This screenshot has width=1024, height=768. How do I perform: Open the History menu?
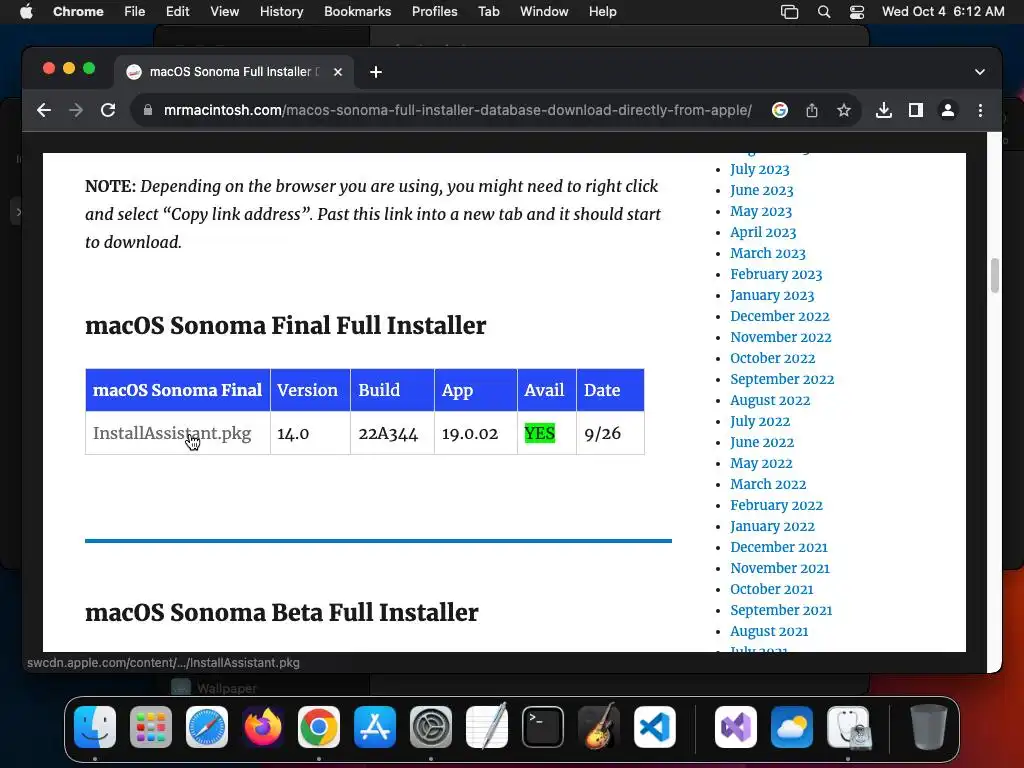click(x=281, y=12)
